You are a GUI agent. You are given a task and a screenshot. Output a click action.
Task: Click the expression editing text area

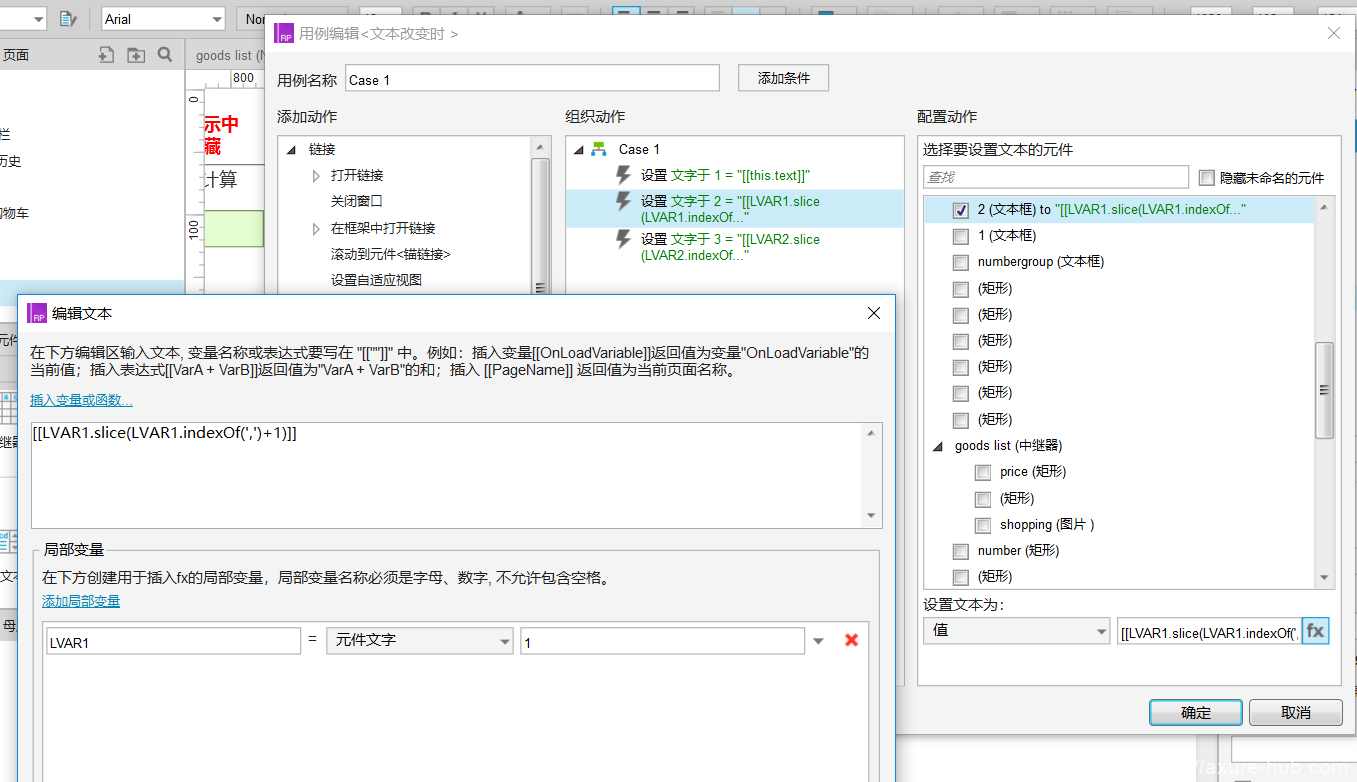click(x=448, y=475)
